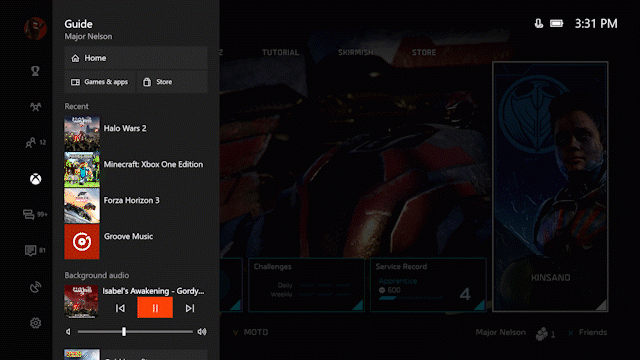Open the Store button in Guide

pyautogui.click(x=172, y=82)
